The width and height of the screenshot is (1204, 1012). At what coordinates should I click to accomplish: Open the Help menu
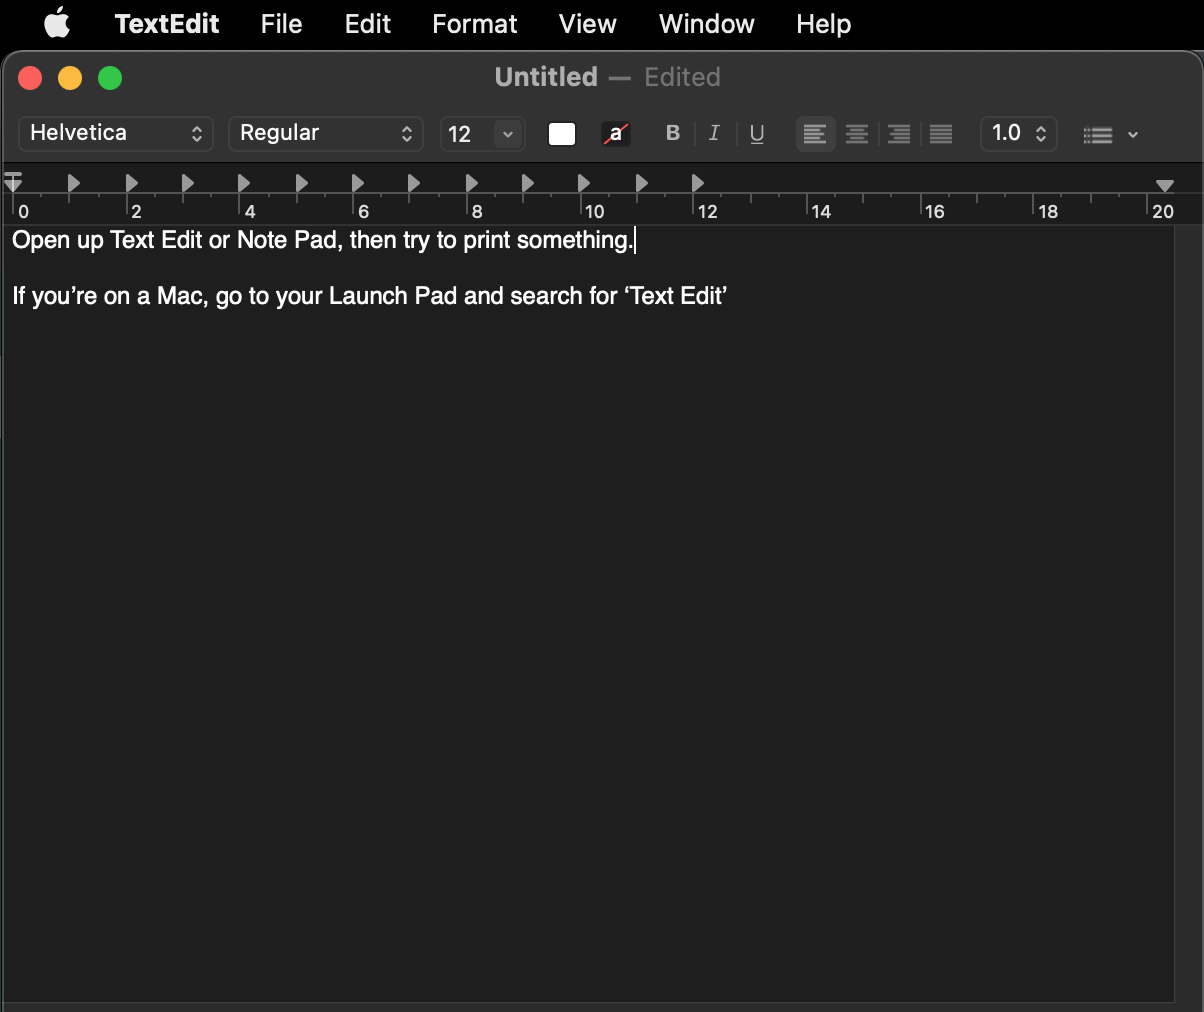click(x=823, y=24)
